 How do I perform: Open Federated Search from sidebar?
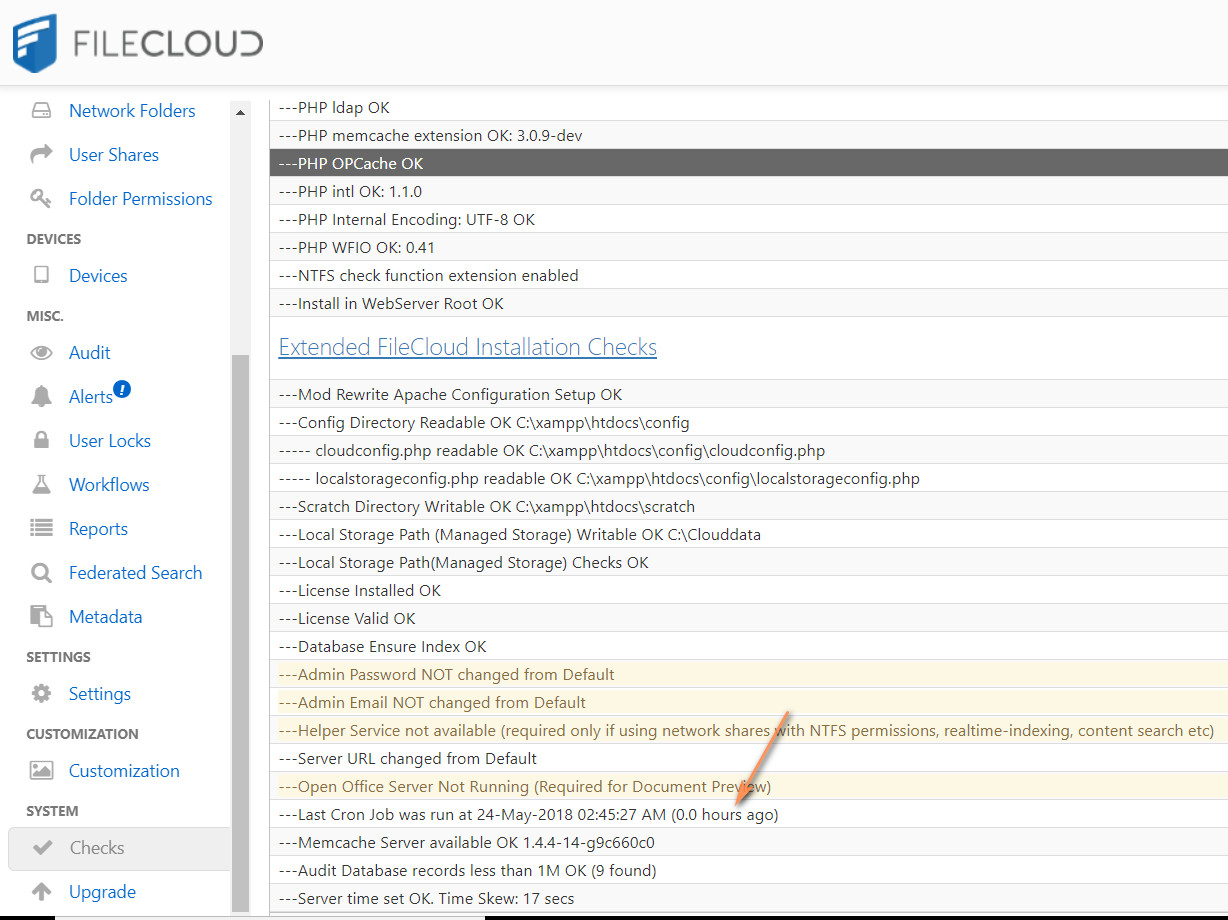(135, 573)
